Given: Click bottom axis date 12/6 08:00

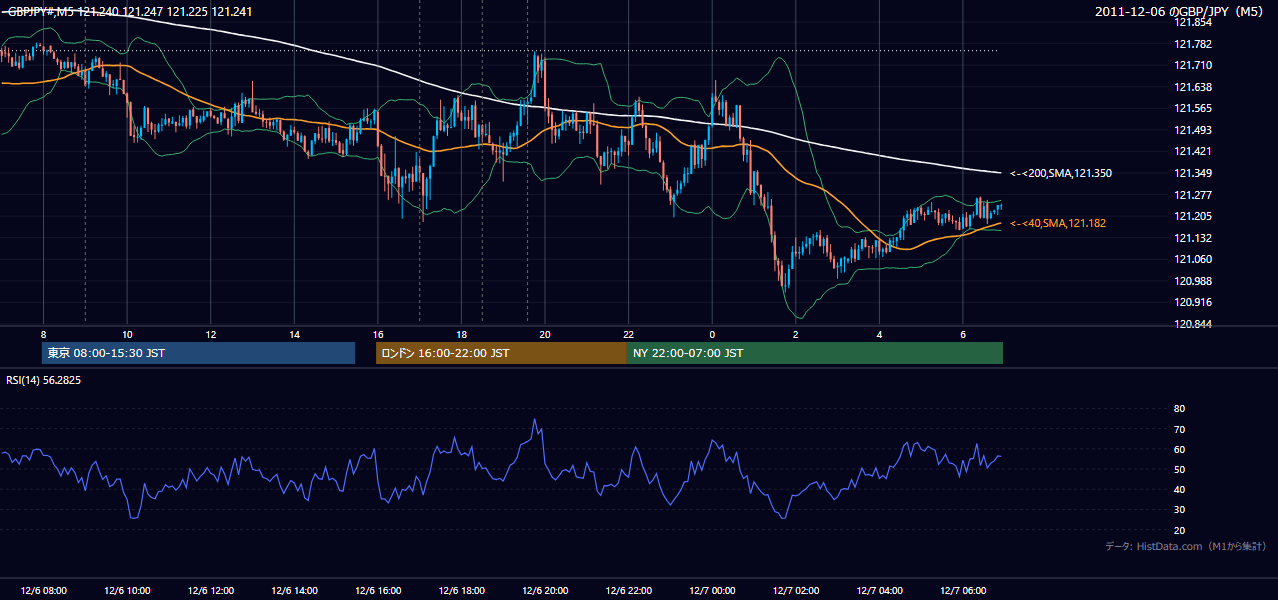Looking at the screenshot, I should click(43, 591).
